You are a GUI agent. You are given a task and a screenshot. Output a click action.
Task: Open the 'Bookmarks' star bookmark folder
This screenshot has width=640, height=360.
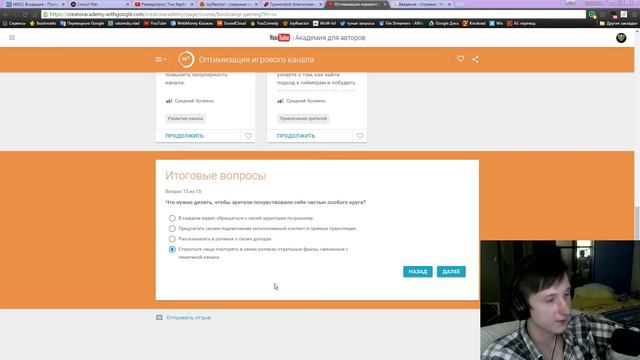tap(43, 23)
